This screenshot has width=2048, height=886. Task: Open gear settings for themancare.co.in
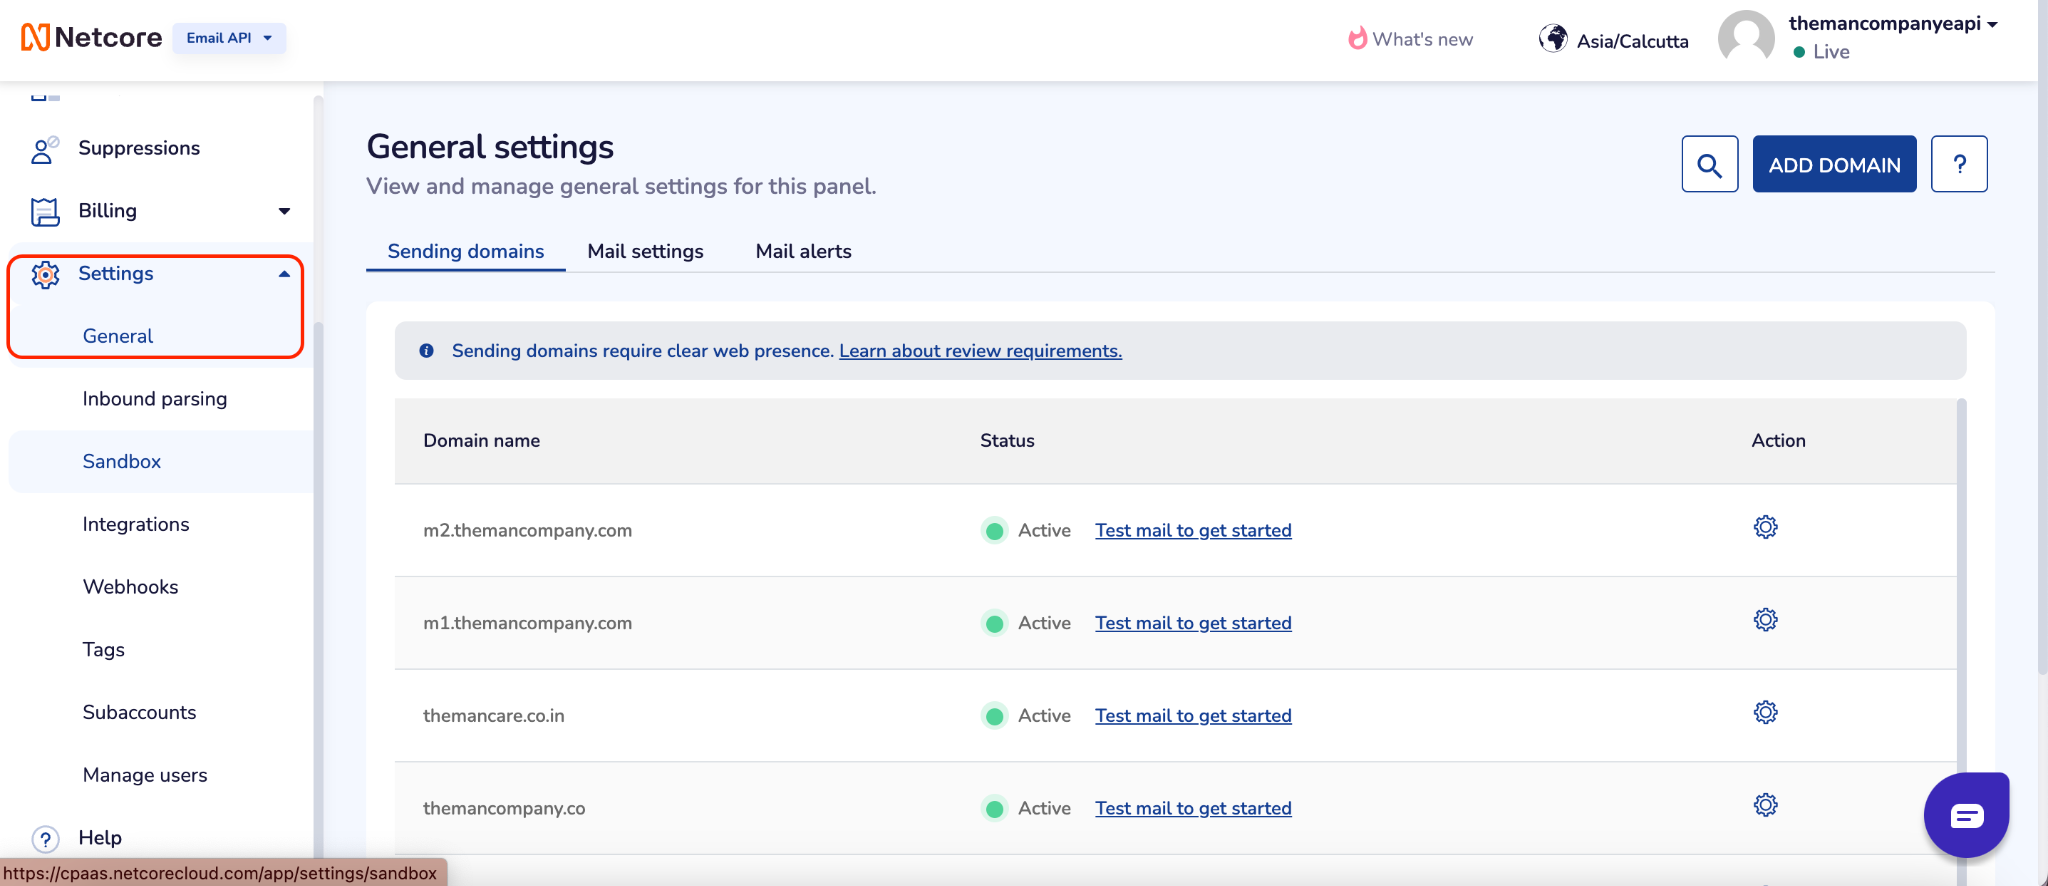click(1766, 712)
